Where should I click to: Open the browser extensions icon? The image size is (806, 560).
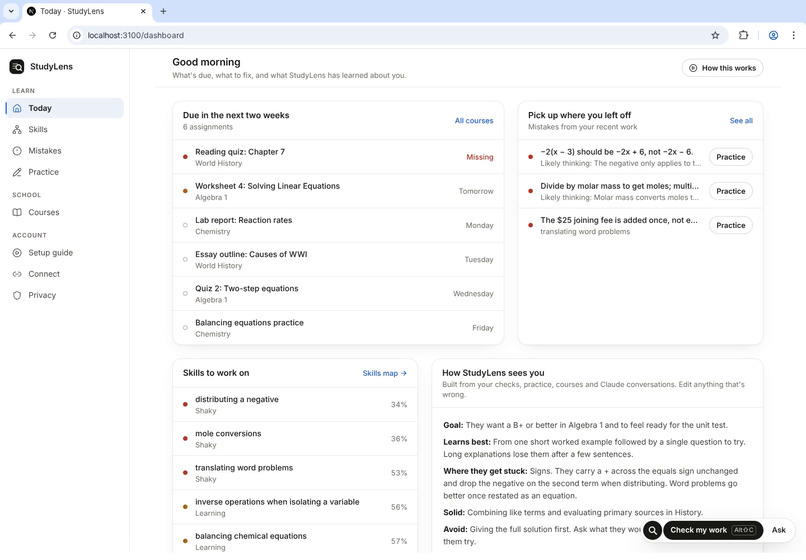click(x=743, y=35)
